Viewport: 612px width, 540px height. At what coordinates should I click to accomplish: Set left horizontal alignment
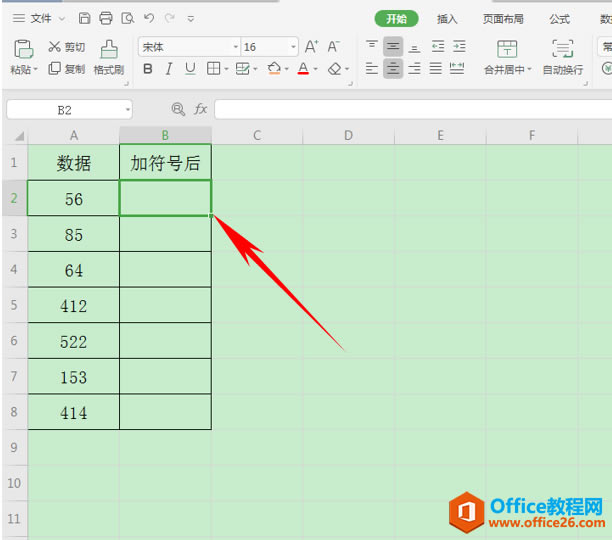click(x=372, y=69)
